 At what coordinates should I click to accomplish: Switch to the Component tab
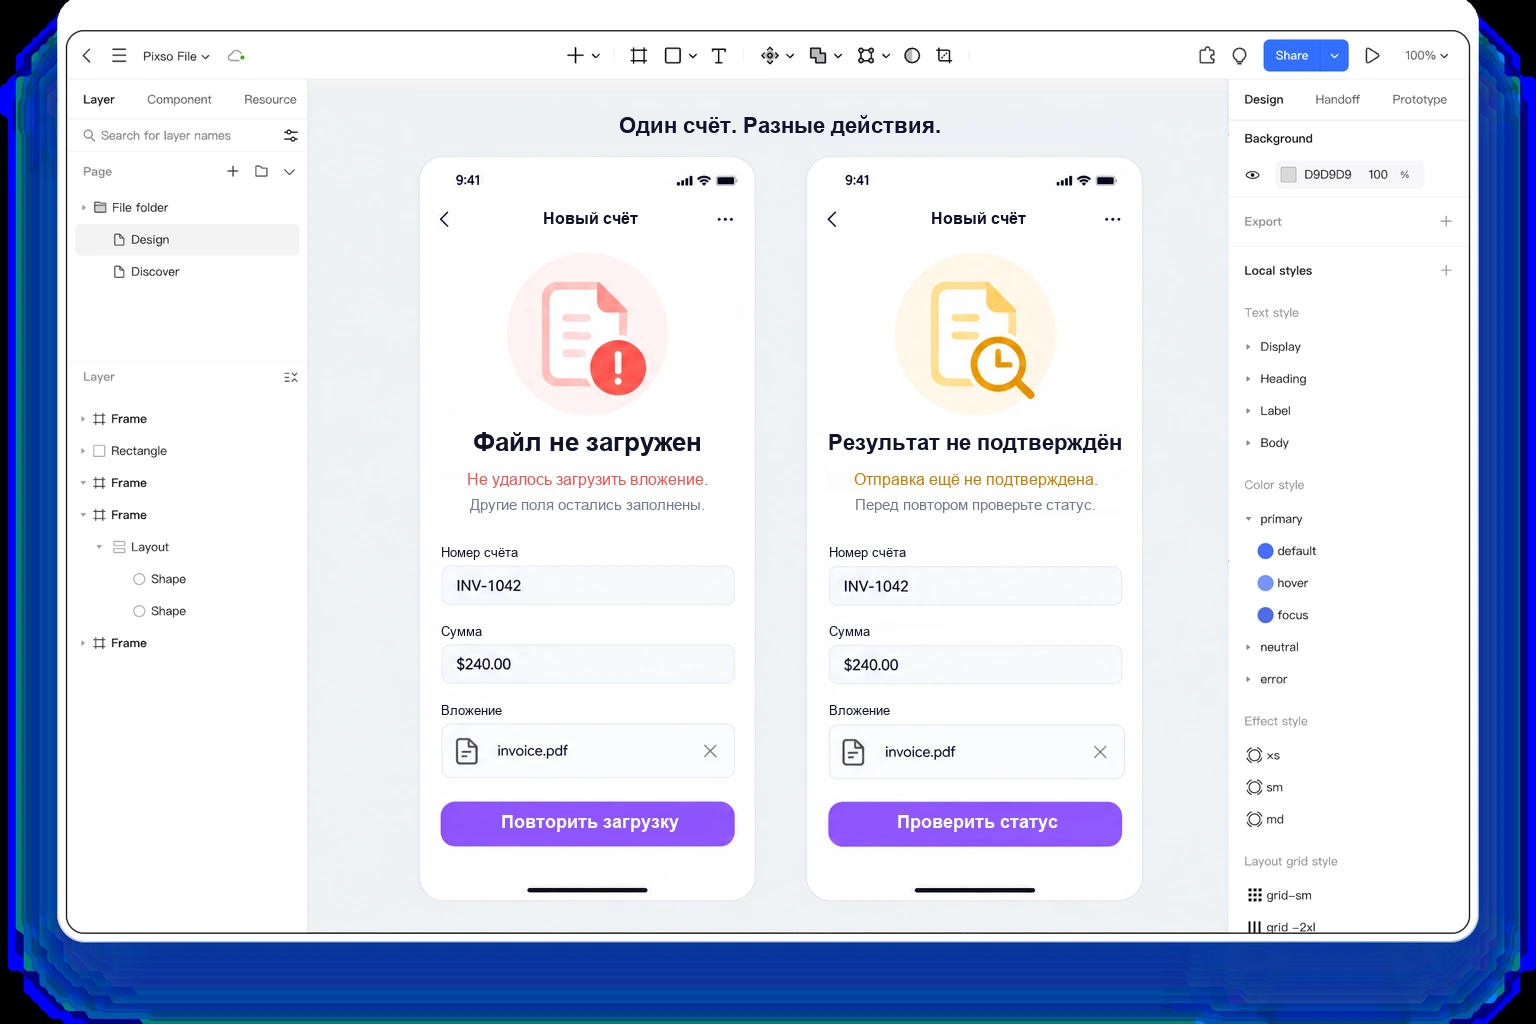(179, 99)
